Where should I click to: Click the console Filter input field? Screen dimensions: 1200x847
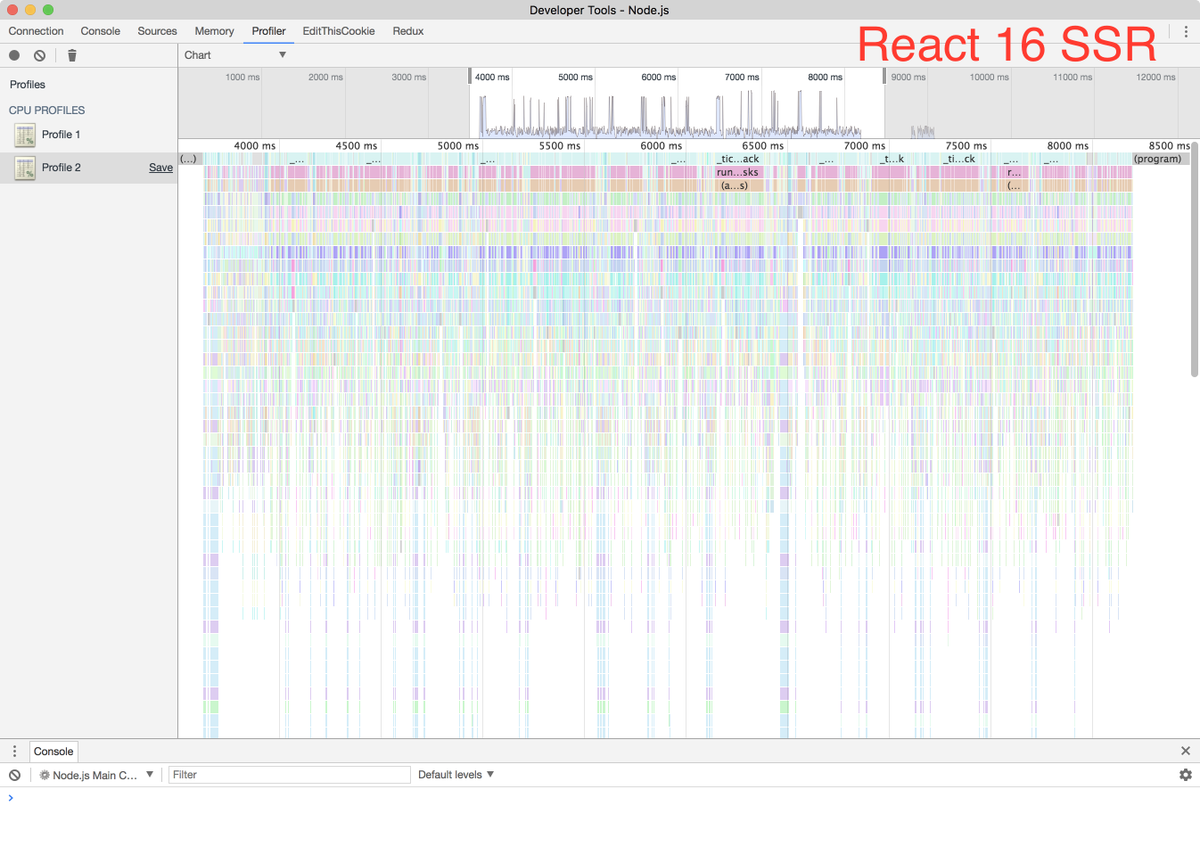(x=289, y=775)
